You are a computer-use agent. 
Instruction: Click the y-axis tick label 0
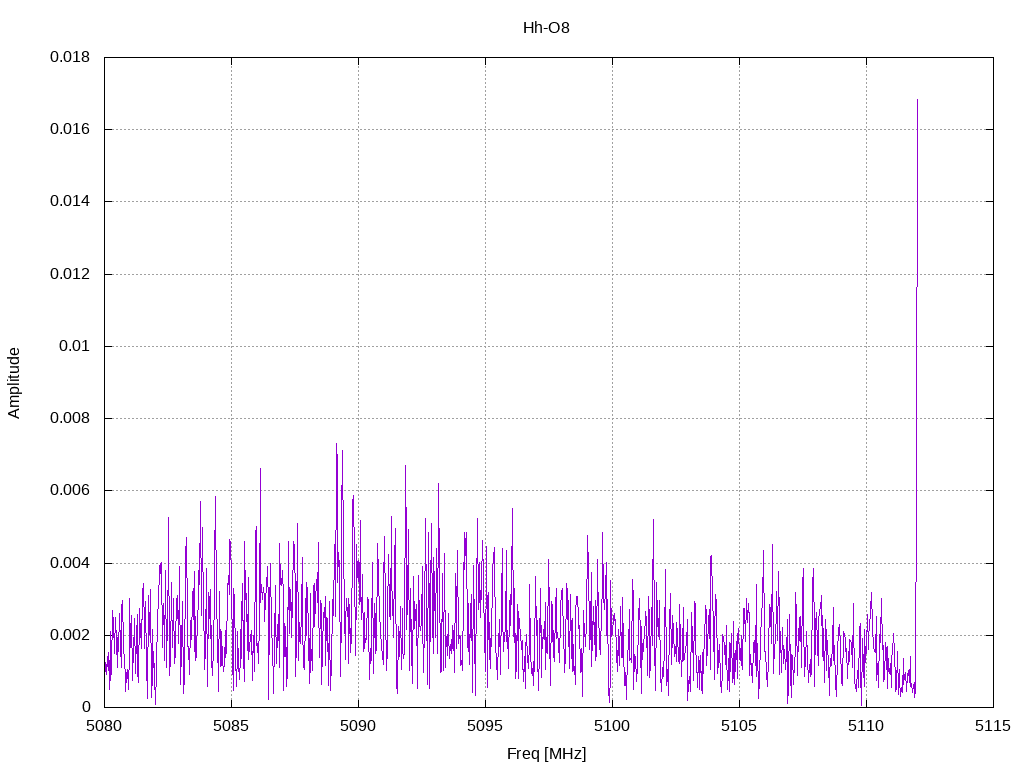[x=86, y=707]
